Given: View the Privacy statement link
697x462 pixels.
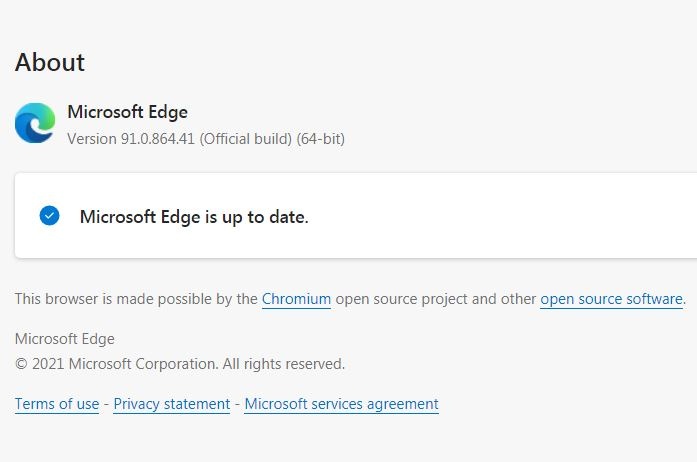Looking at the screenshot, I should pos(172,404).
